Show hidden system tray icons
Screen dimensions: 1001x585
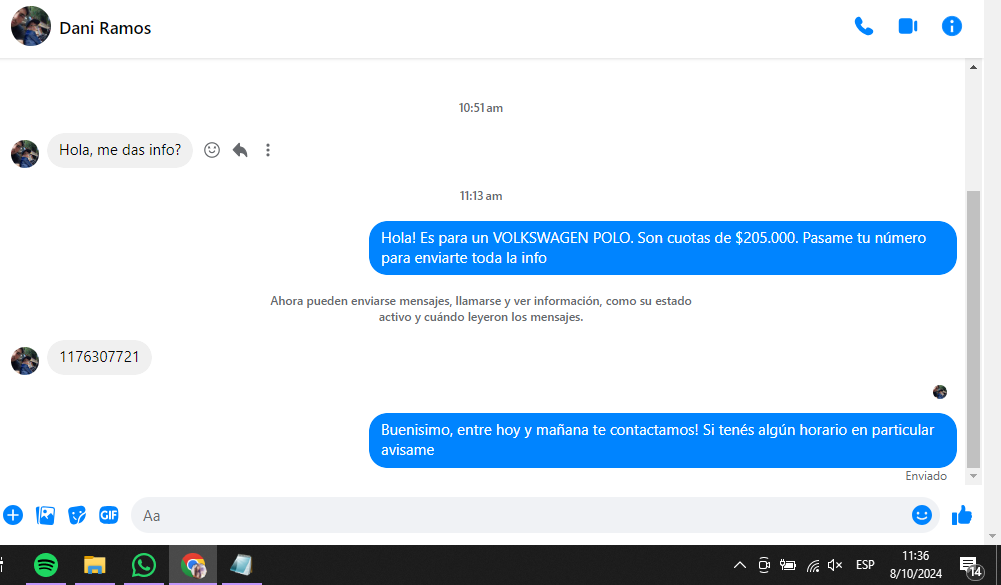coord(740,565)
